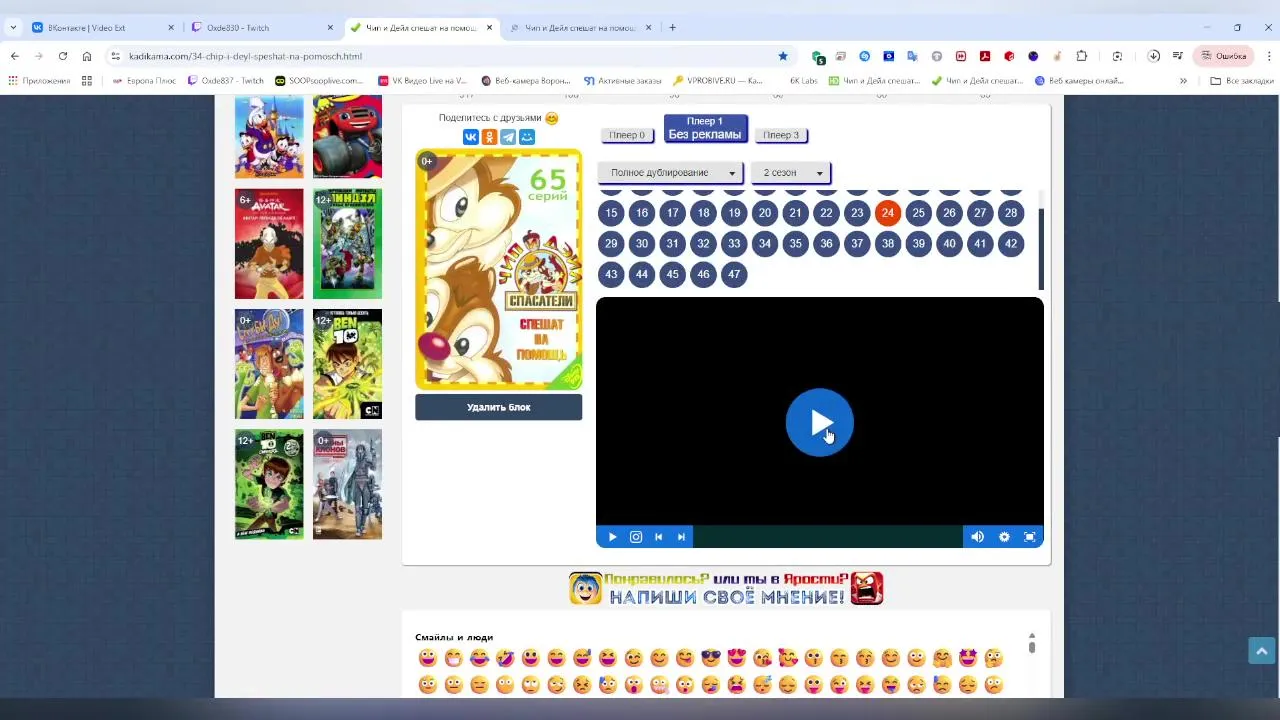The image size is (1280, 720).
Task: Share via Odnoklassniki icon
Action: pos(489,137)
